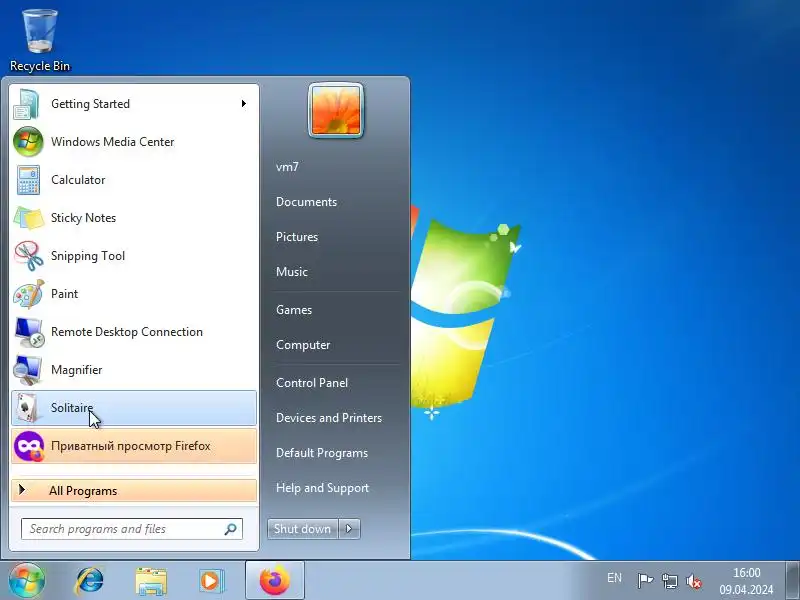Click the search magnifier icon
This screenshot has width=800, height=600.
pos(231,529)
